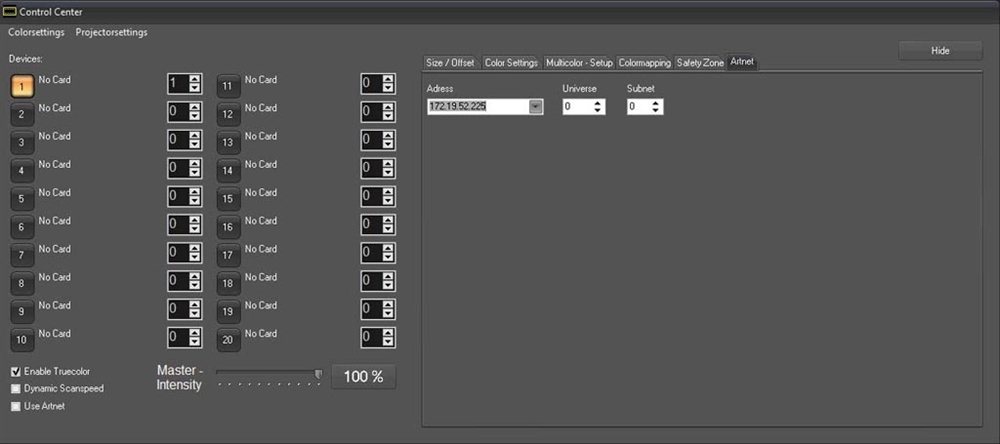
Task: Click the Universe number input field
Action: [x=577, y=107]
